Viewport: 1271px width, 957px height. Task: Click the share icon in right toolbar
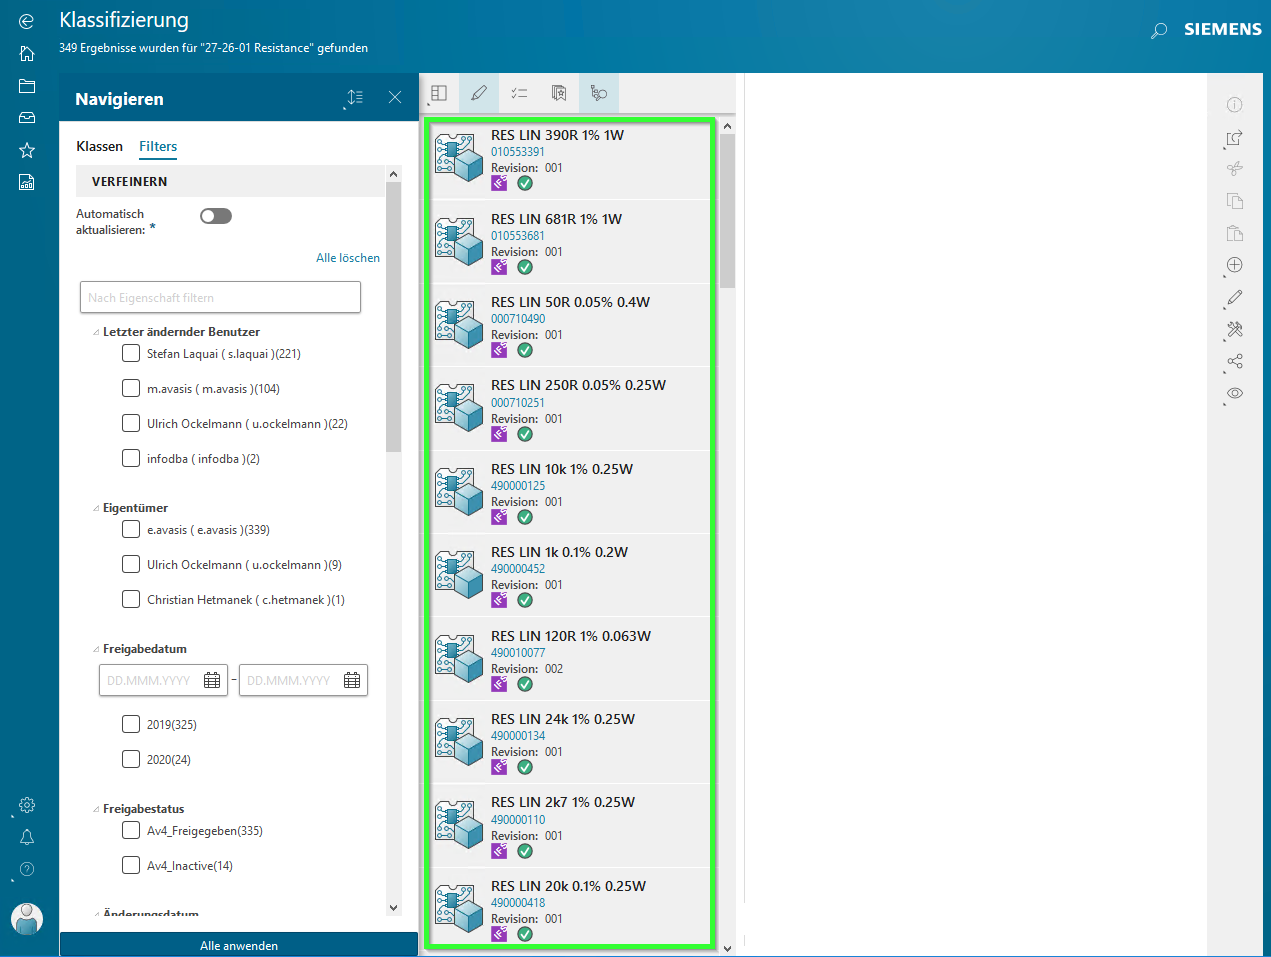[1235, 361]
